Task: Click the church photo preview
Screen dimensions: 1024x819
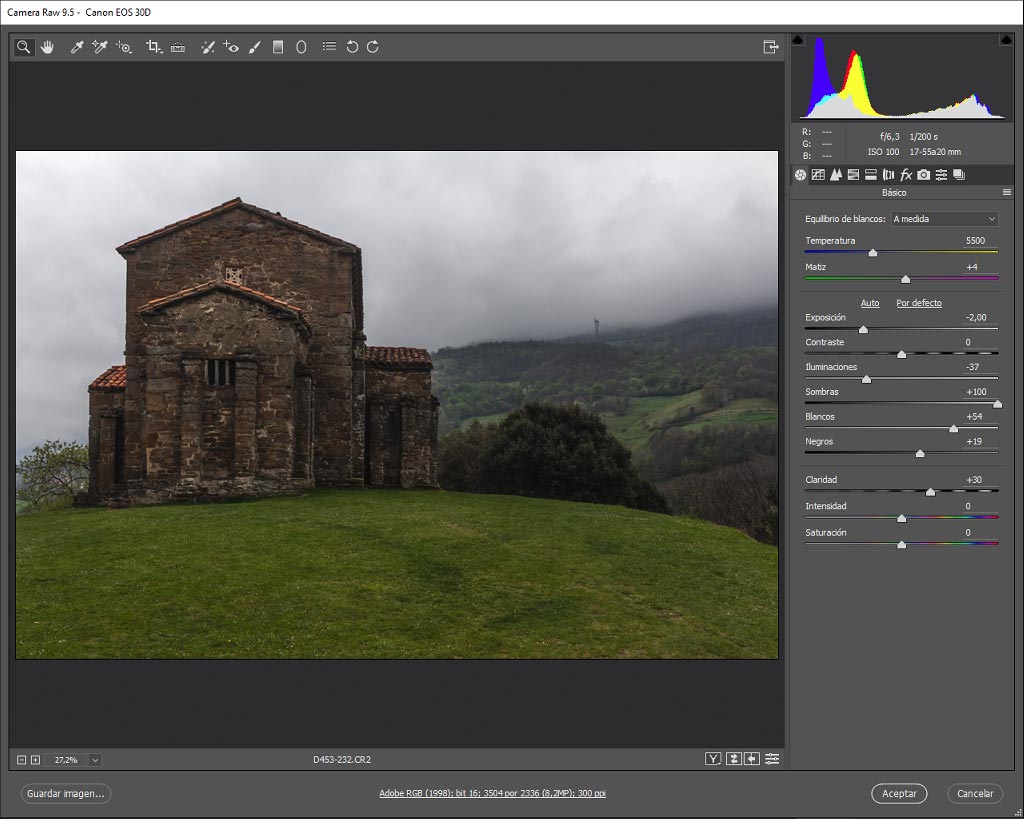Action: (x=397, y=405)
